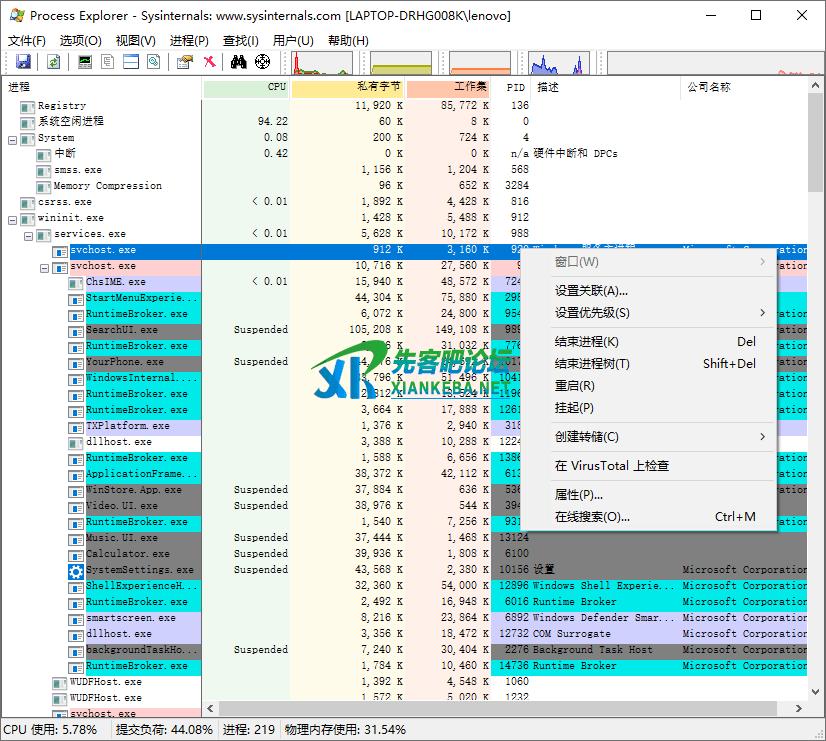Open System Information from the toolbar
Viewport: 826px width, 741px height.
pyautogui.click(x=85, y=62)
